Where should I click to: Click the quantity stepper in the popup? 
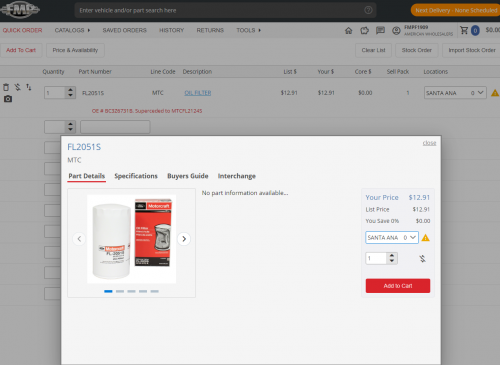click(x=392, y=258)
